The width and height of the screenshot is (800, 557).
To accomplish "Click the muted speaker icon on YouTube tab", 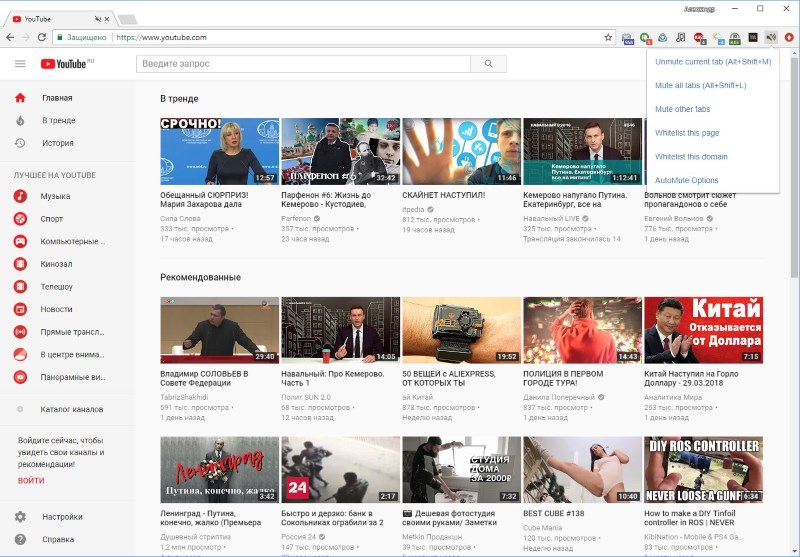I will click(97, 18).
